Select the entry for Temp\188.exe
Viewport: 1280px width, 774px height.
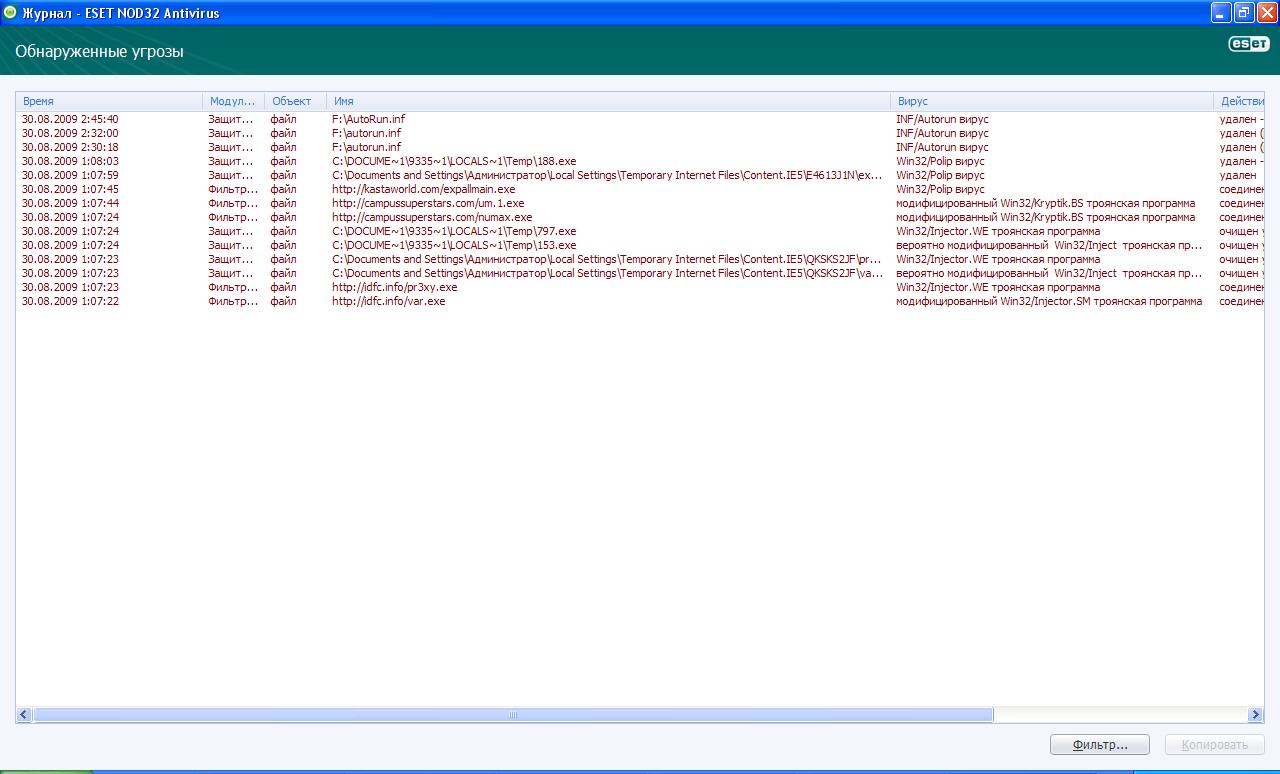640,161
